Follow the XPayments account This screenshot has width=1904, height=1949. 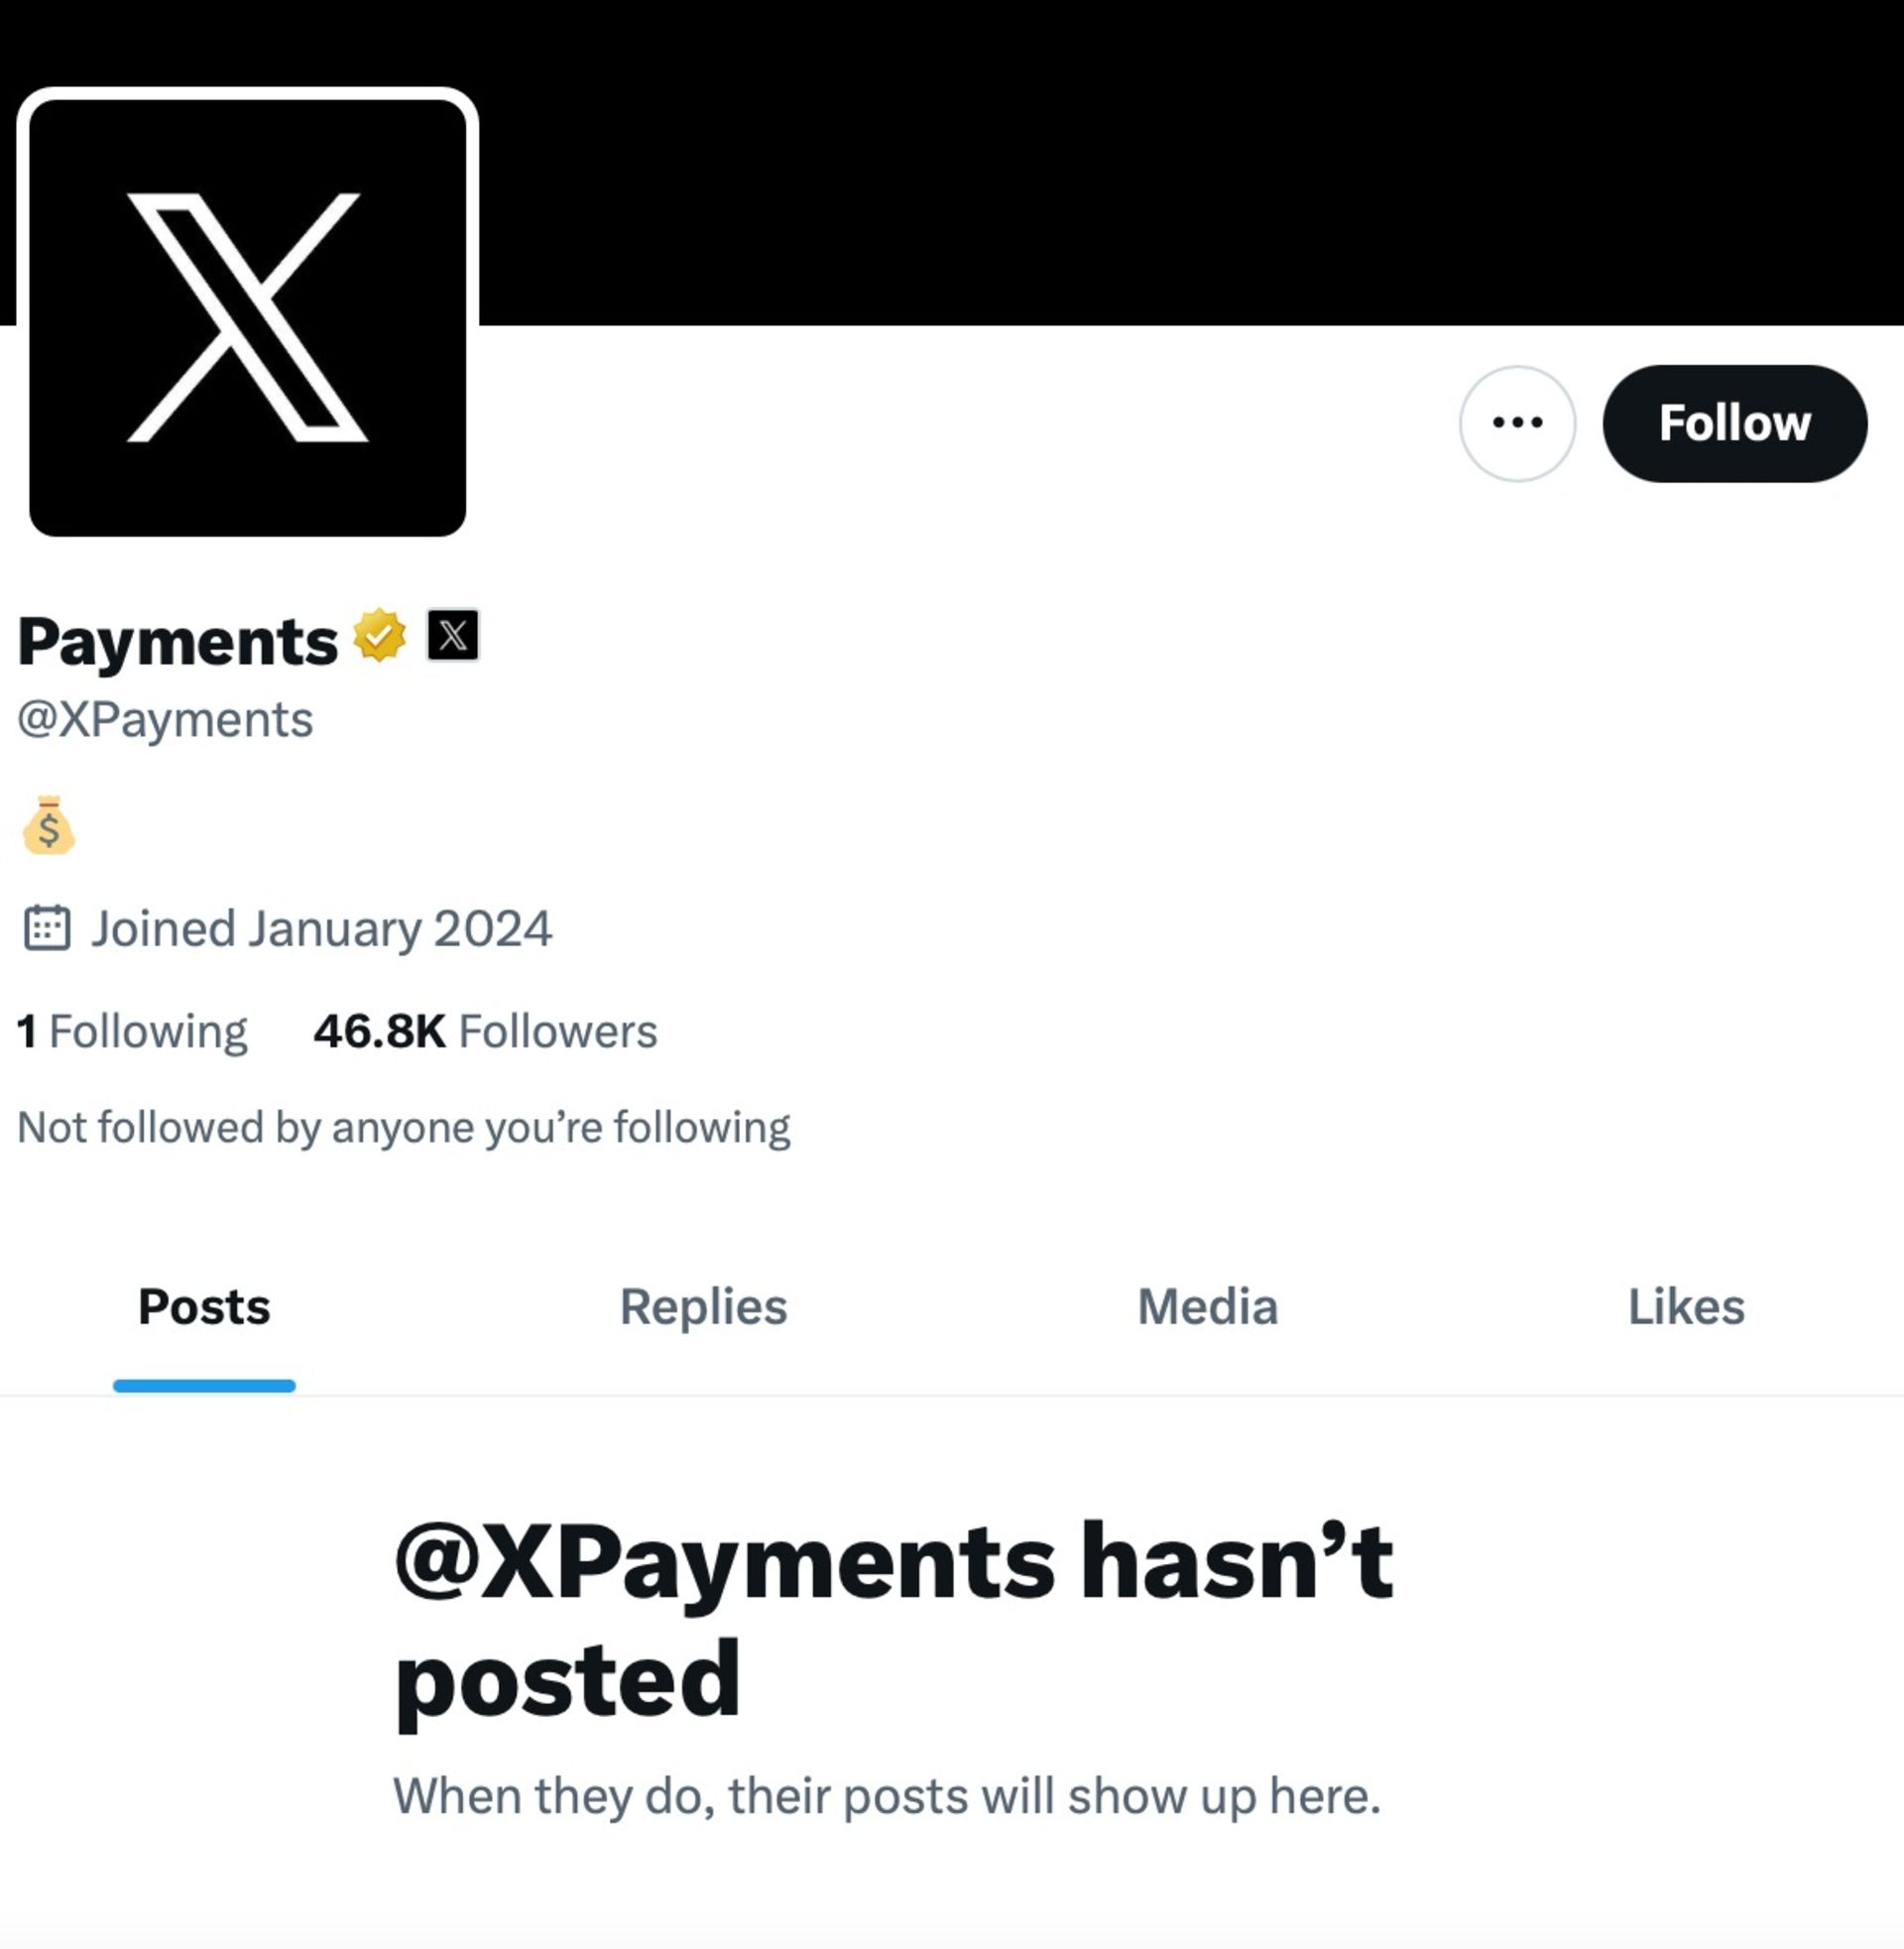point(1736,422)
